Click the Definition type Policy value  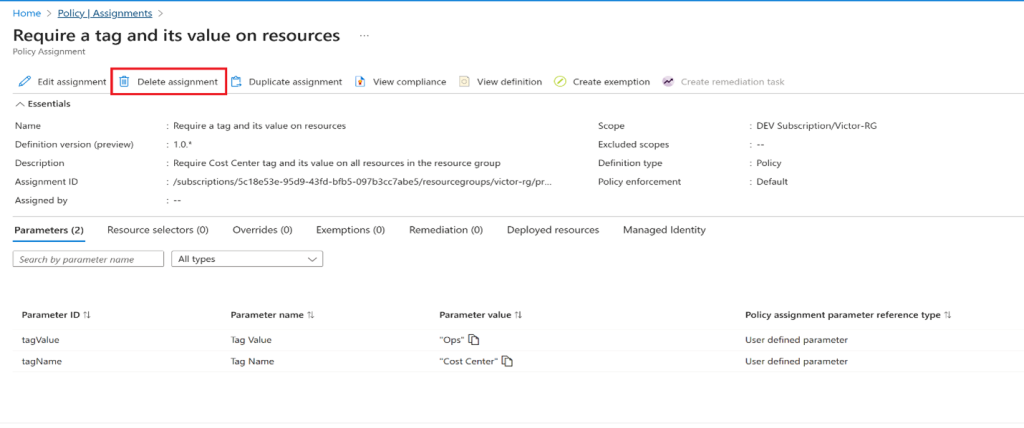click(x=769, y=163)
